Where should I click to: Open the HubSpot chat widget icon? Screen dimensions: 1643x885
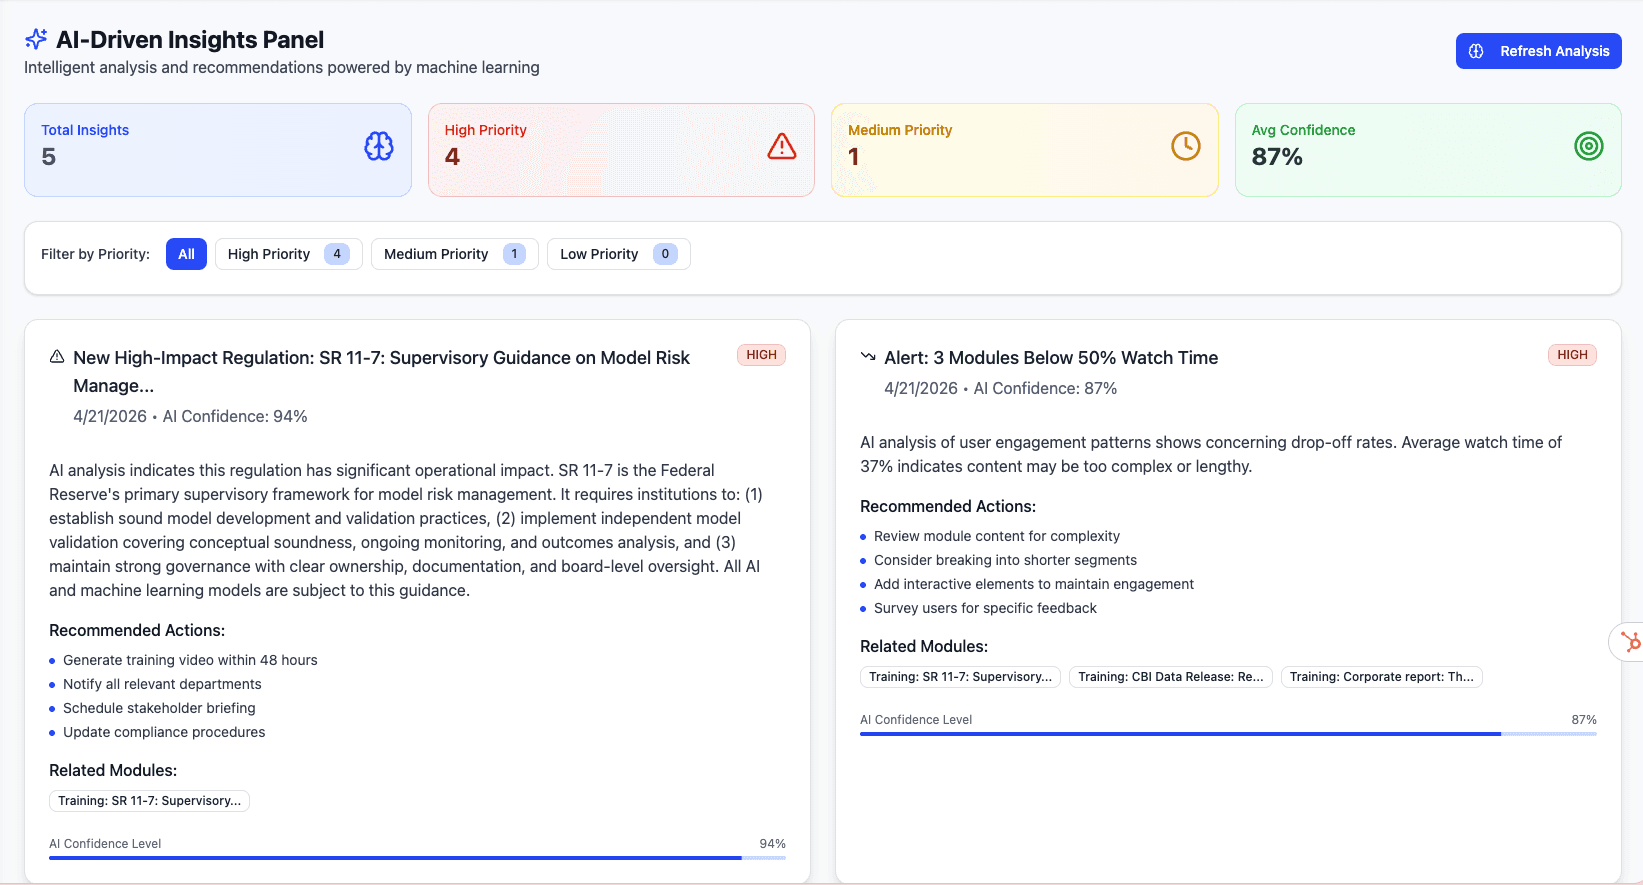point(1629,641)
